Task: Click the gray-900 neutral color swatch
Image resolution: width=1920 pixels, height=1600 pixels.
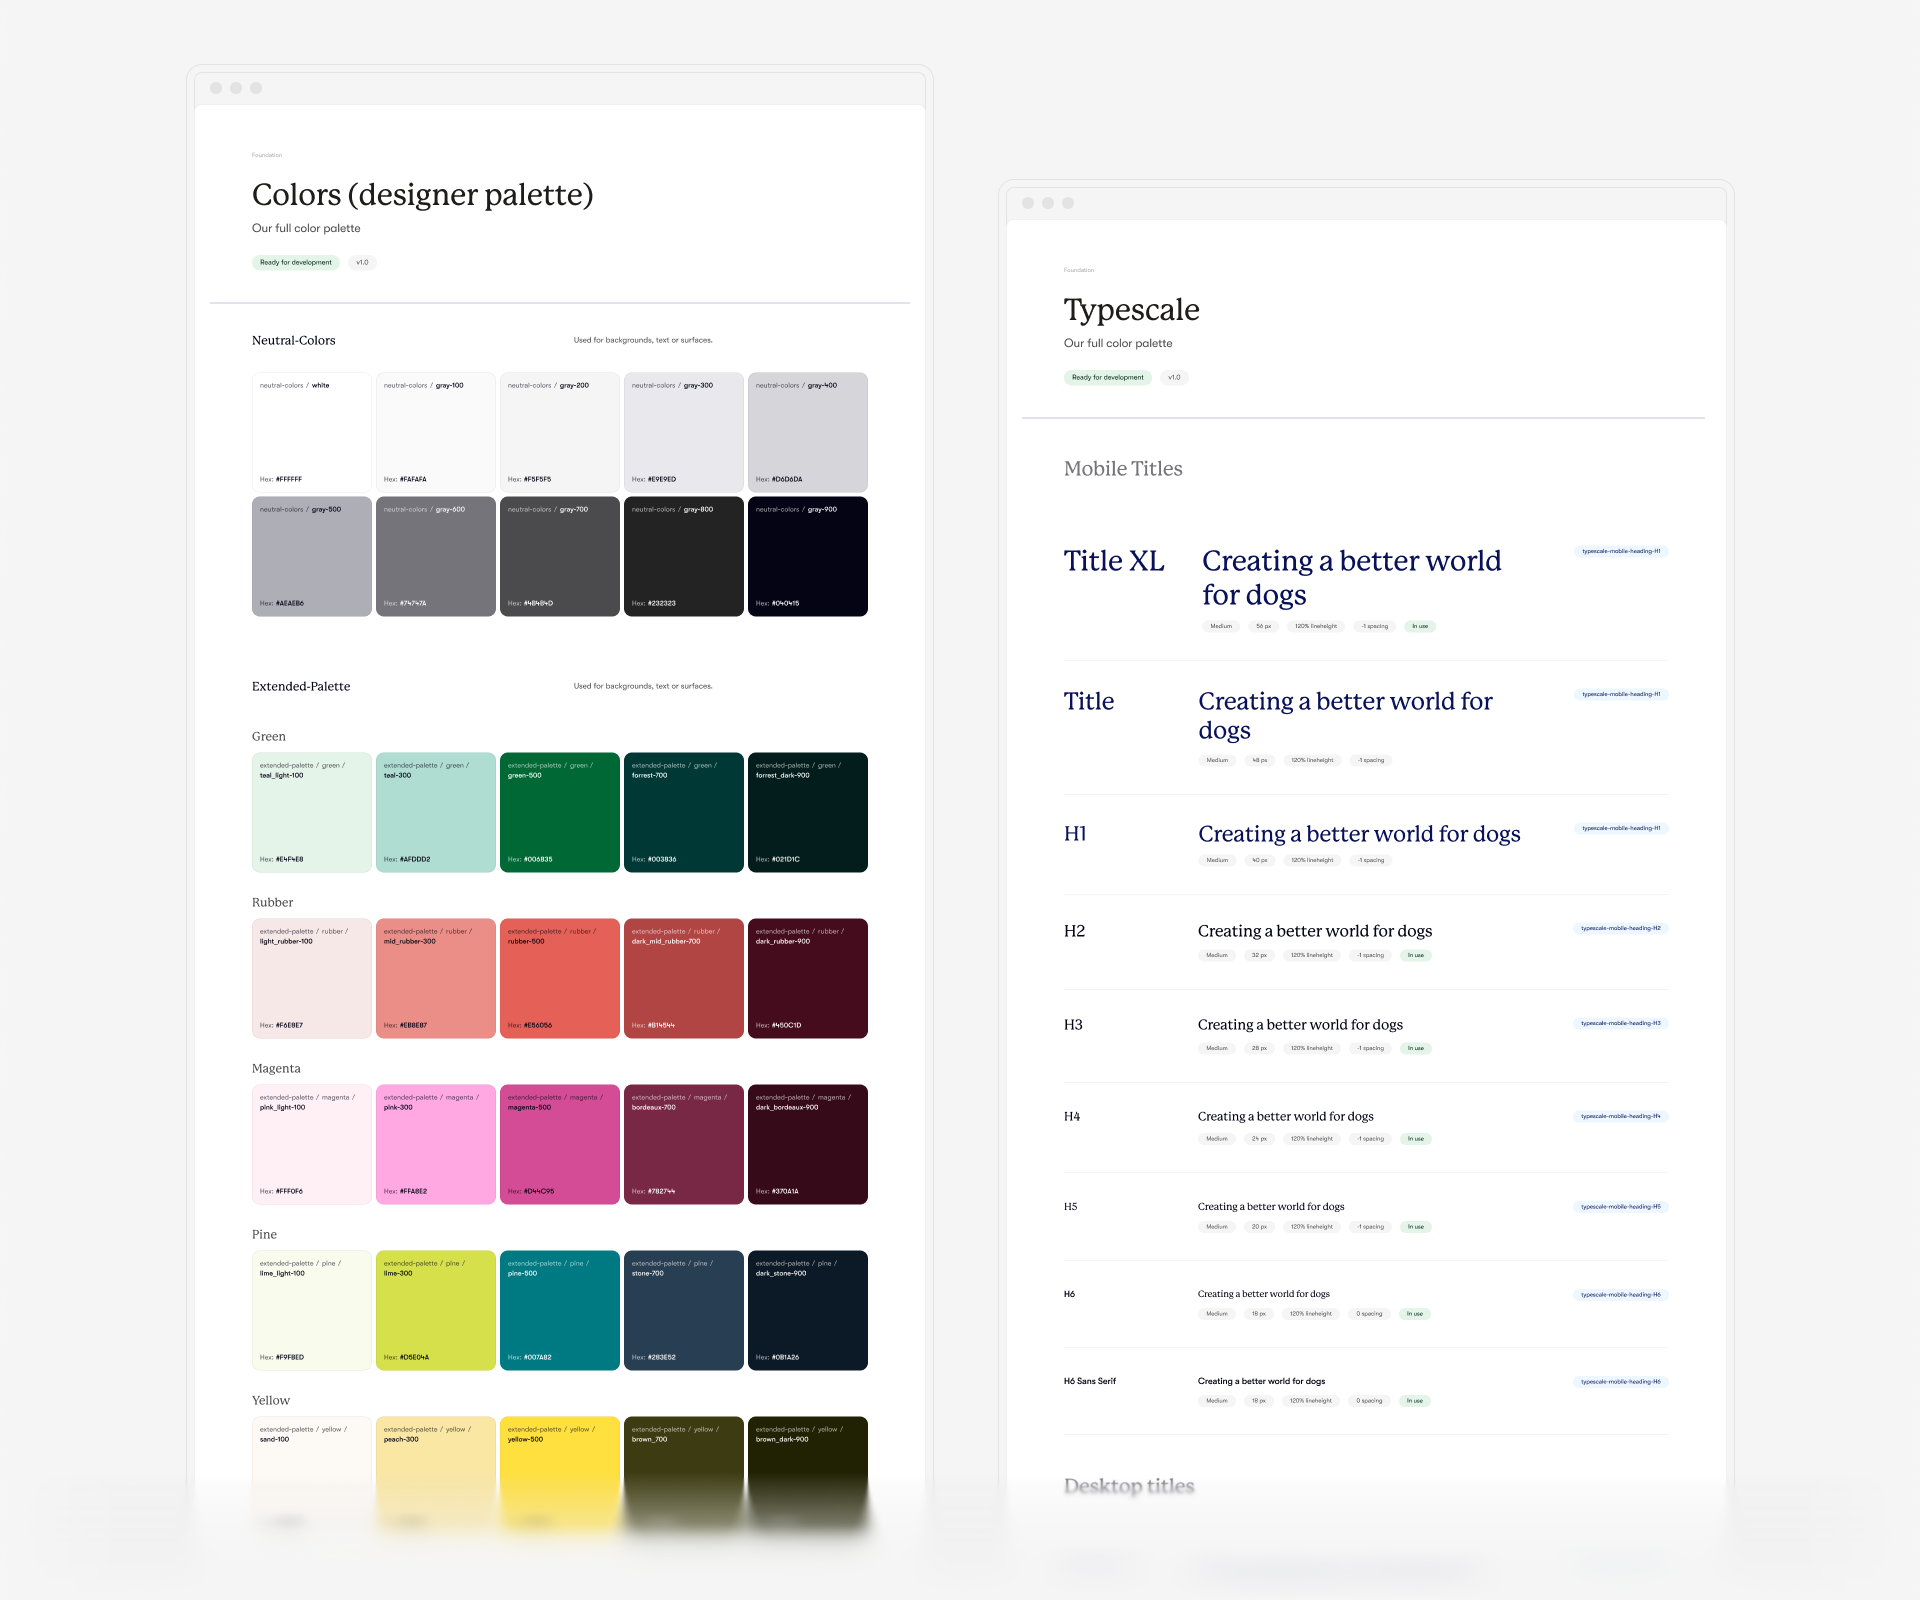Action: [x=807, y=556]
